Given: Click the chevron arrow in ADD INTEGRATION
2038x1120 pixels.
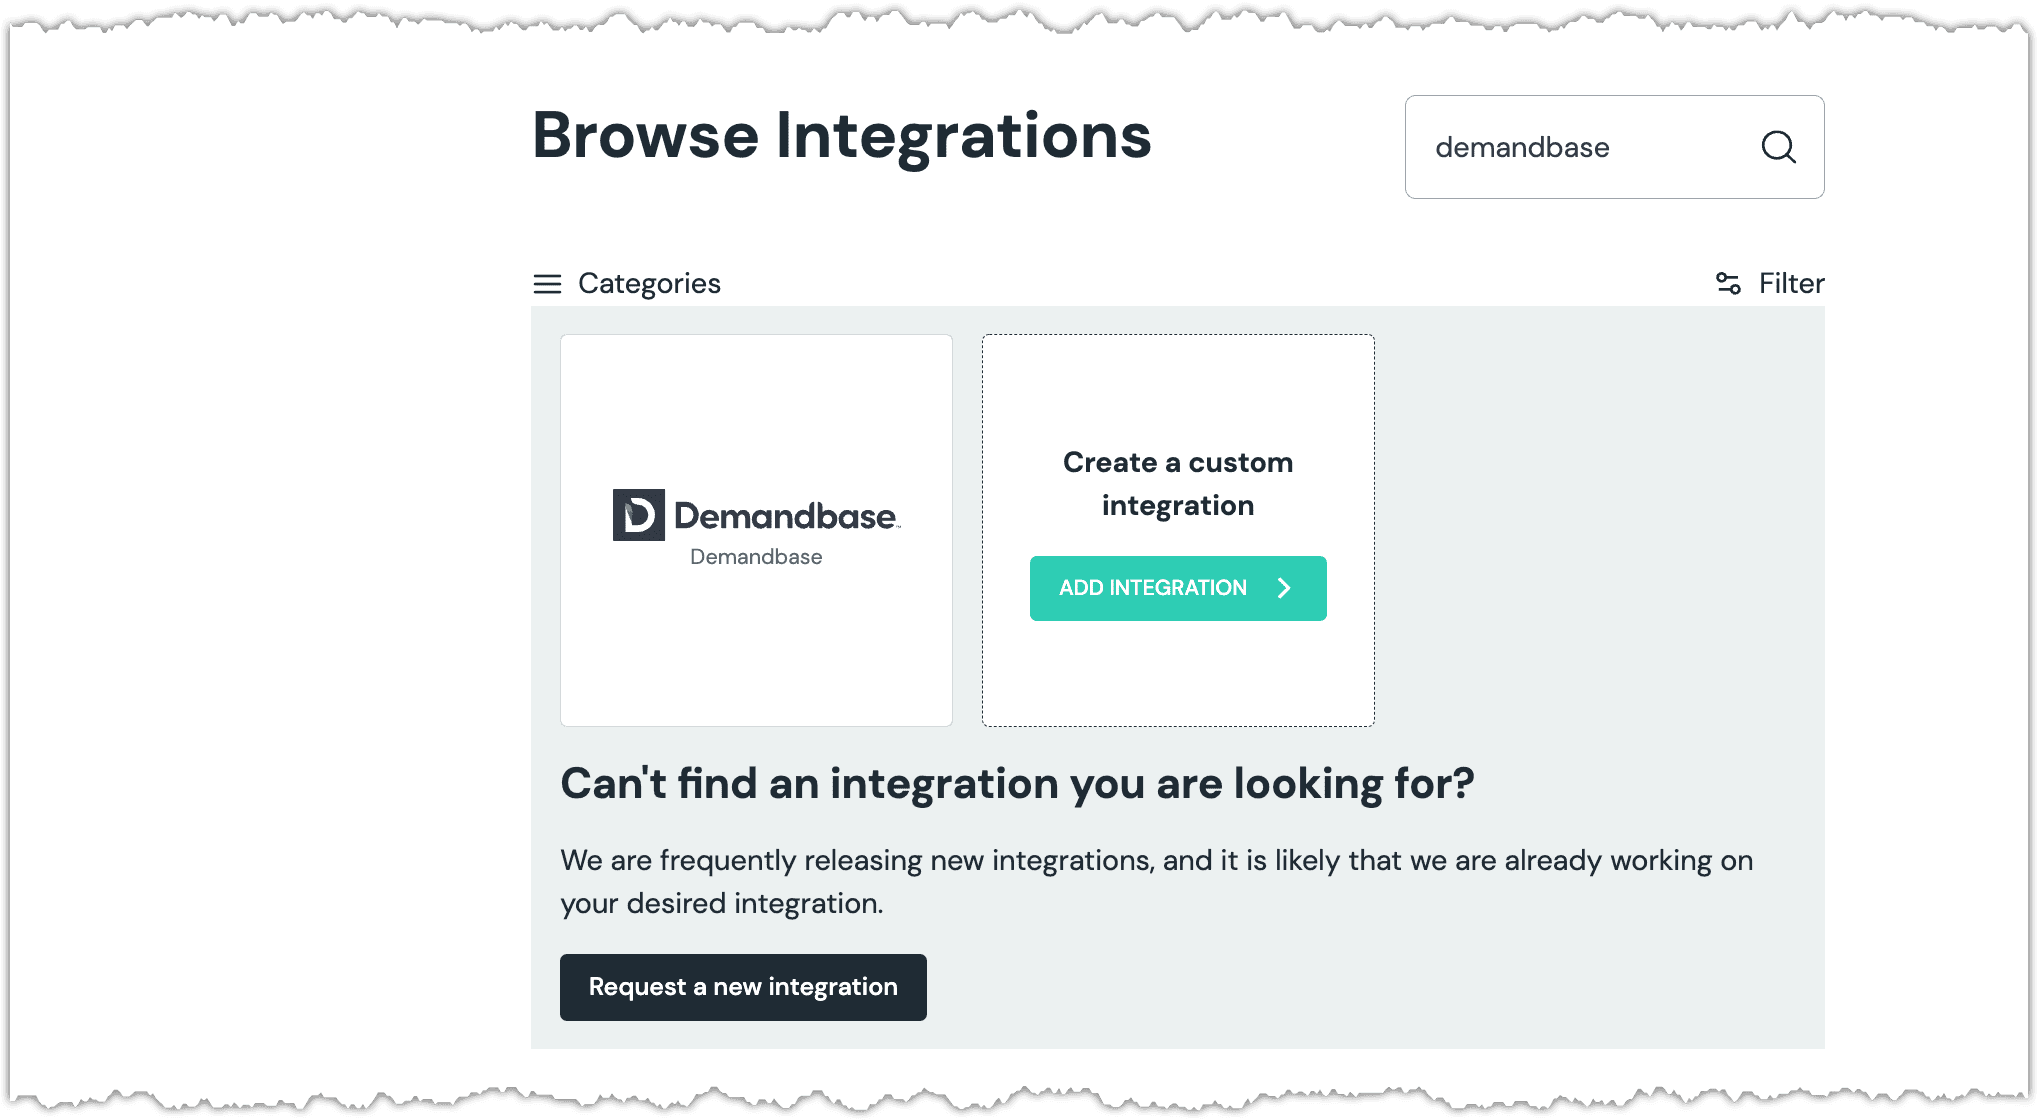Looking at the screenshot, I should [x=1284, y=588].
